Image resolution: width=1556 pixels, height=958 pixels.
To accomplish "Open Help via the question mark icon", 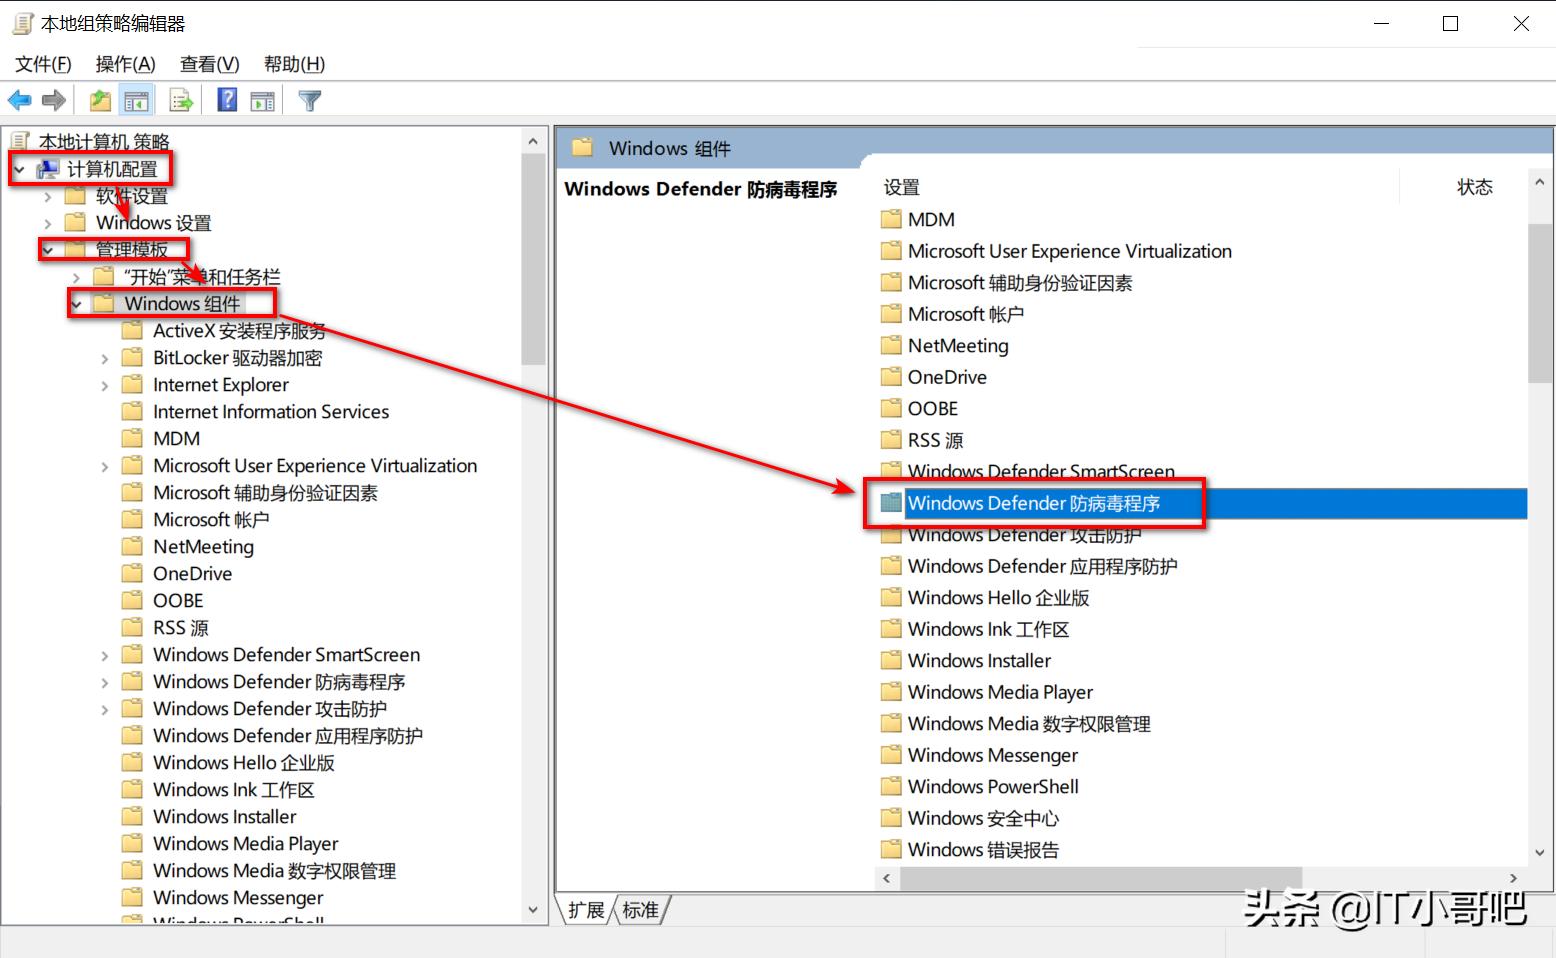I will [225, 99].
